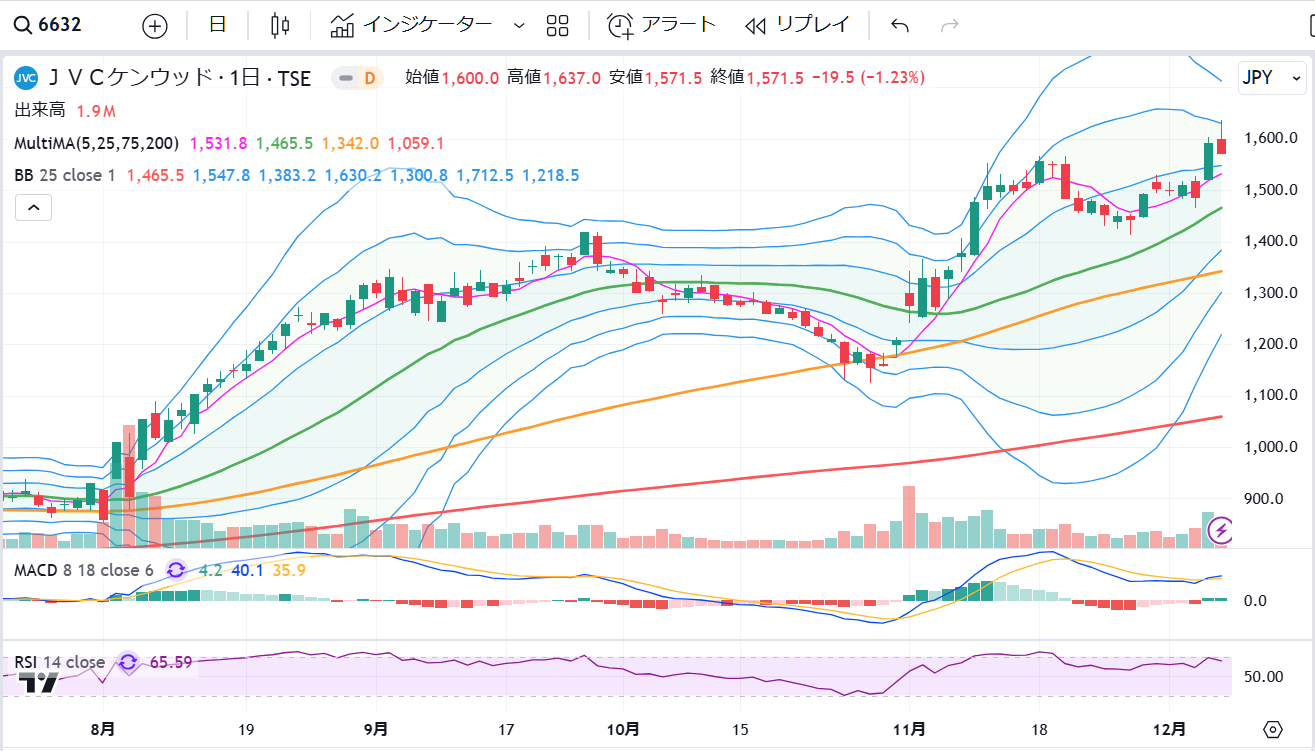Create an alert with アラート button
Image resolution: width=1315 pixels, height=751 pixels.
tap(662, 25)
